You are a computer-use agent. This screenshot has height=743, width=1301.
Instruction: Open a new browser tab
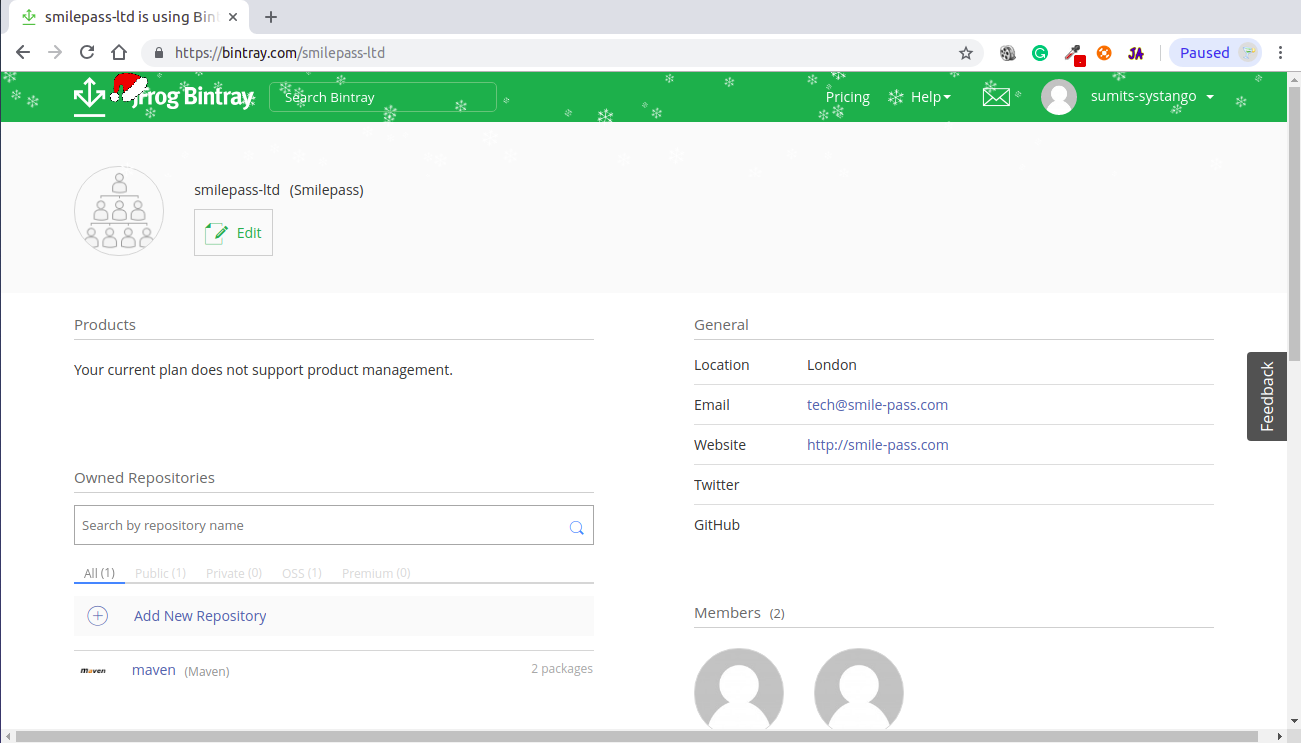point(271,17)
